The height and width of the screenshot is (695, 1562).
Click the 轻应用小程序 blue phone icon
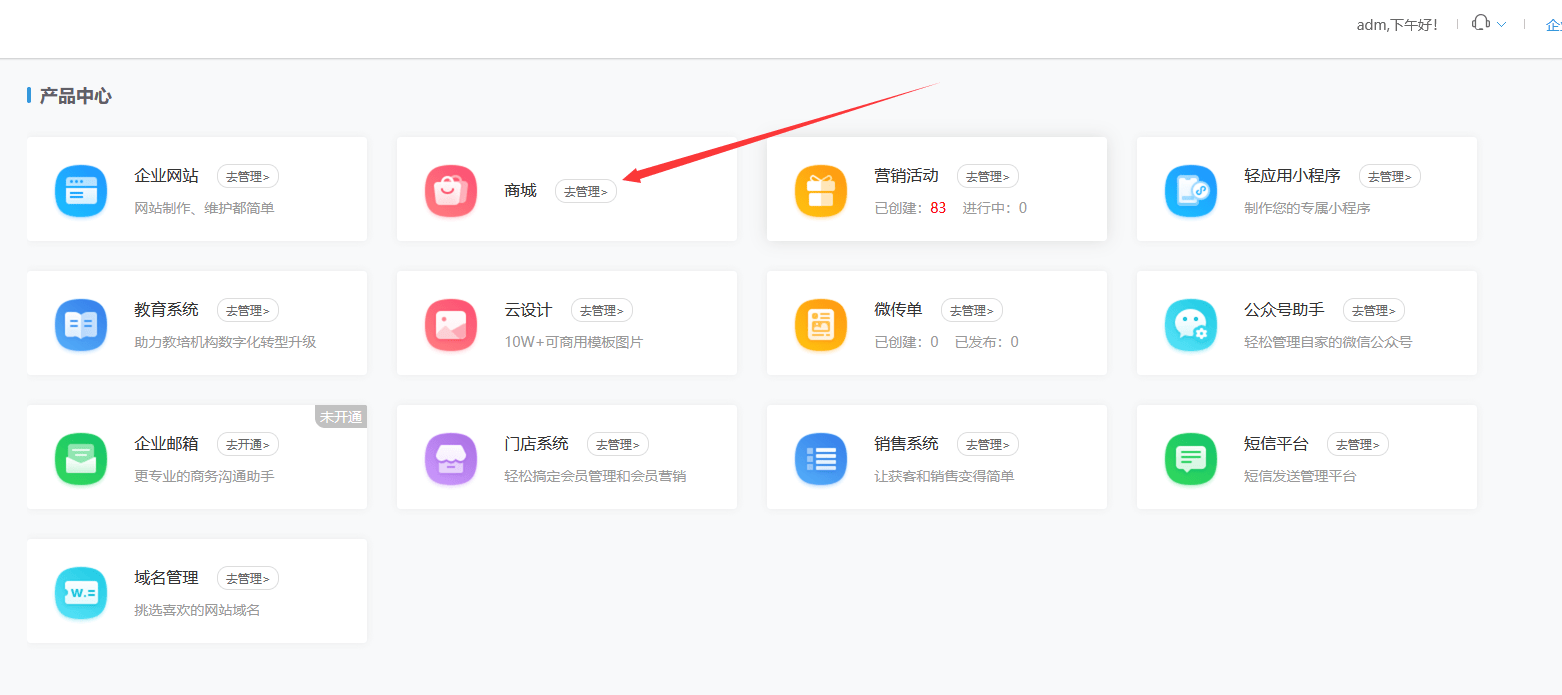point(1191,190)
